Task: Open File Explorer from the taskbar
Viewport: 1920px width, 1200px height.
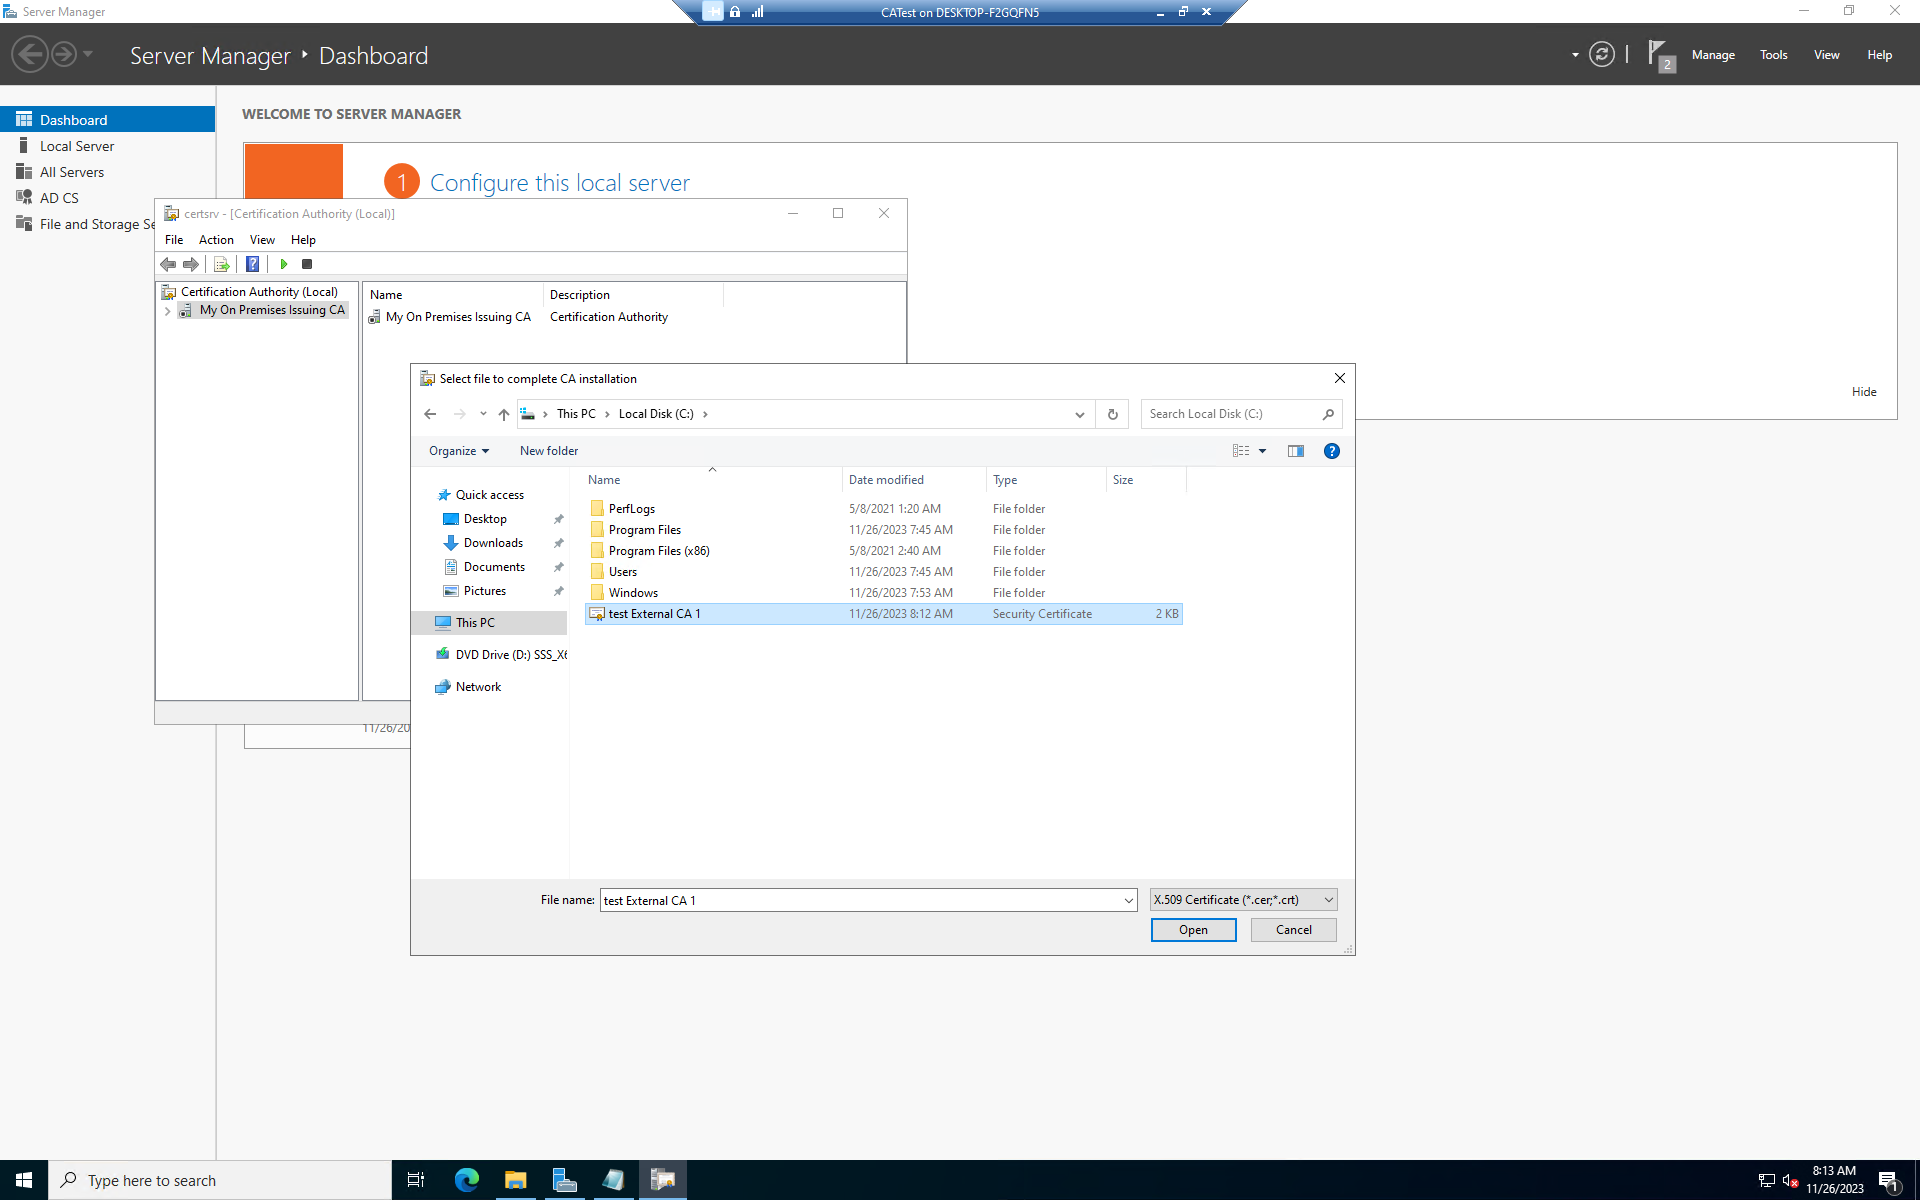Action: tap(515, 1180)
